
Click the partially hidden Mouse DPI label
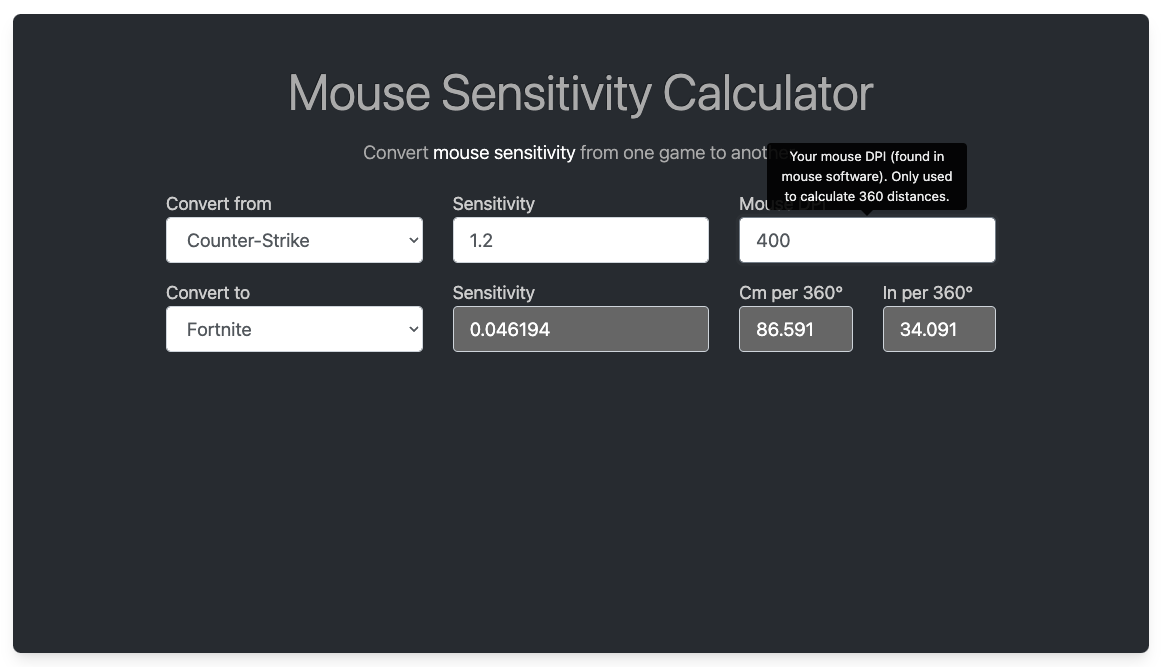coord(752,205)
